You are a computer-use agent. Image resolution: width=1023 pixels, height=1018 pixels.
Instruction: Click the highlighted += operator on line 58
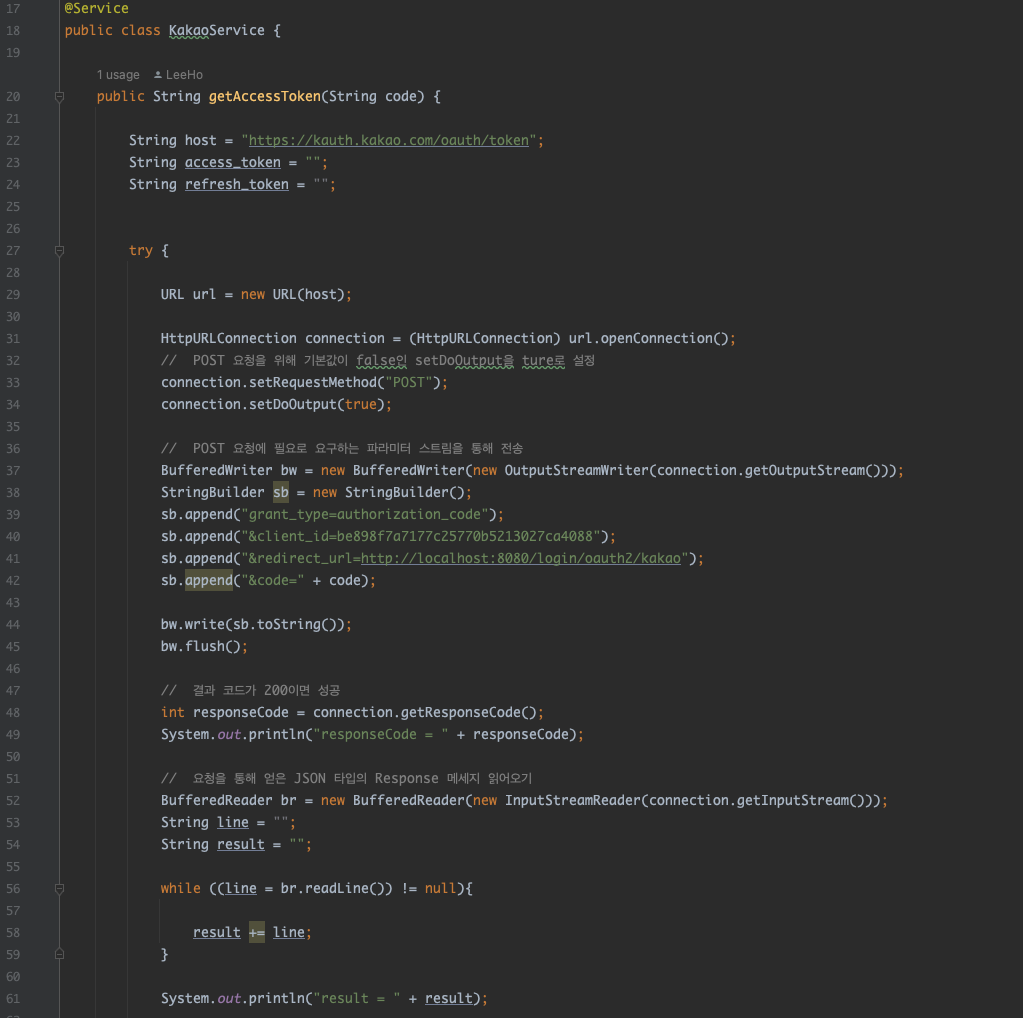click(257, 933)
